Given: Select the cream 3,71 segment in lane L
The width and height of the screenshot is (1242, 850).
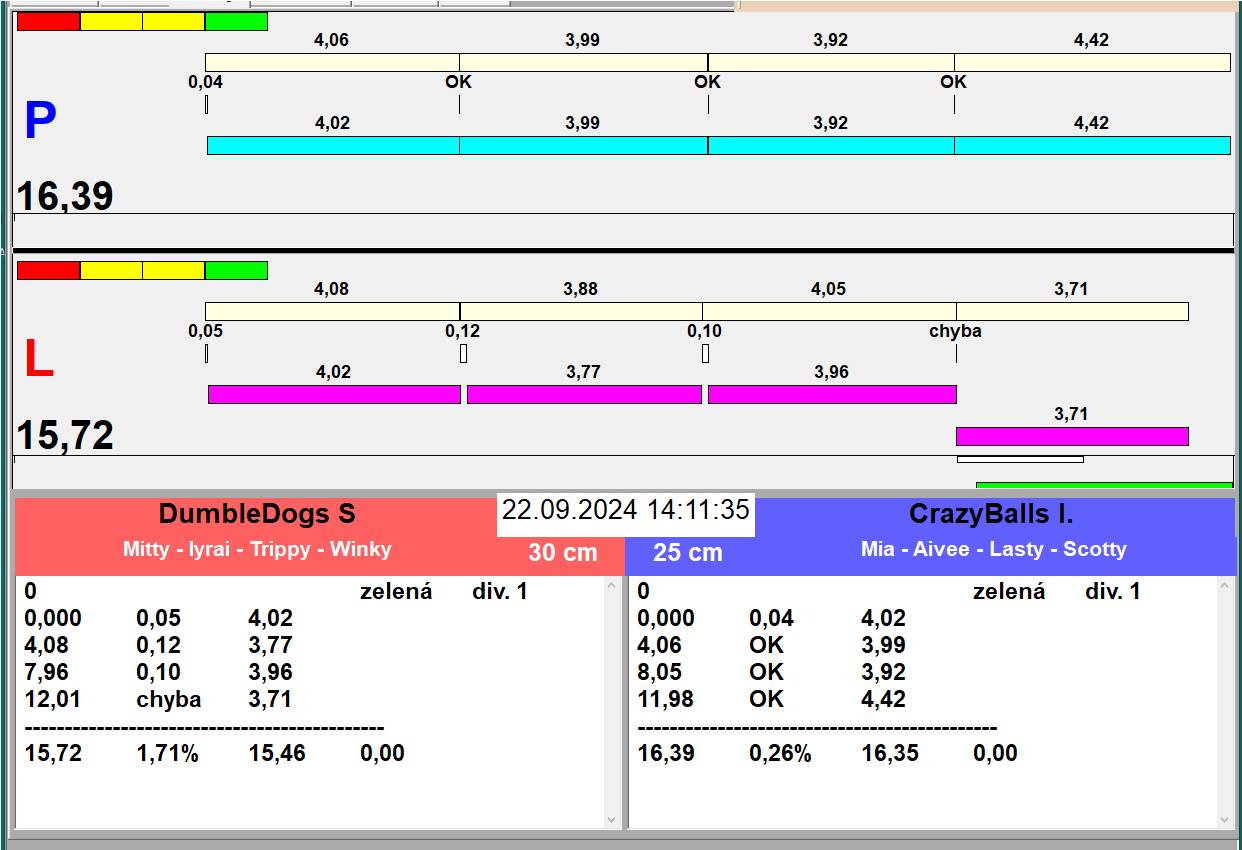Looking at the screenshot, I should click(x=1072, y=311).
